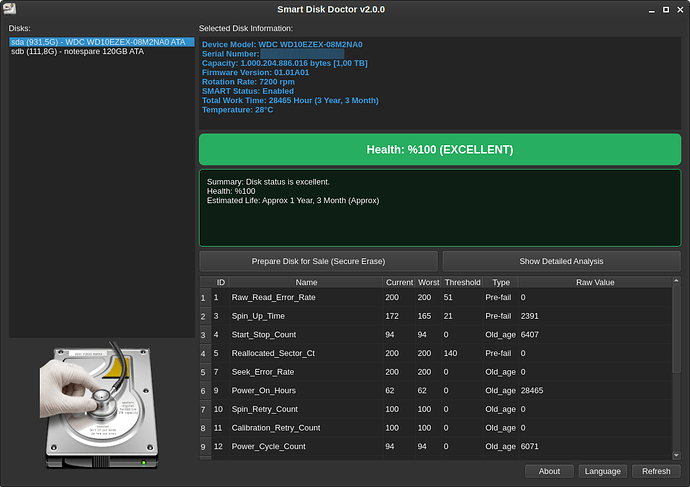
Task: Click the Language button
Action: pyautogui.click(x=603, y=471)
